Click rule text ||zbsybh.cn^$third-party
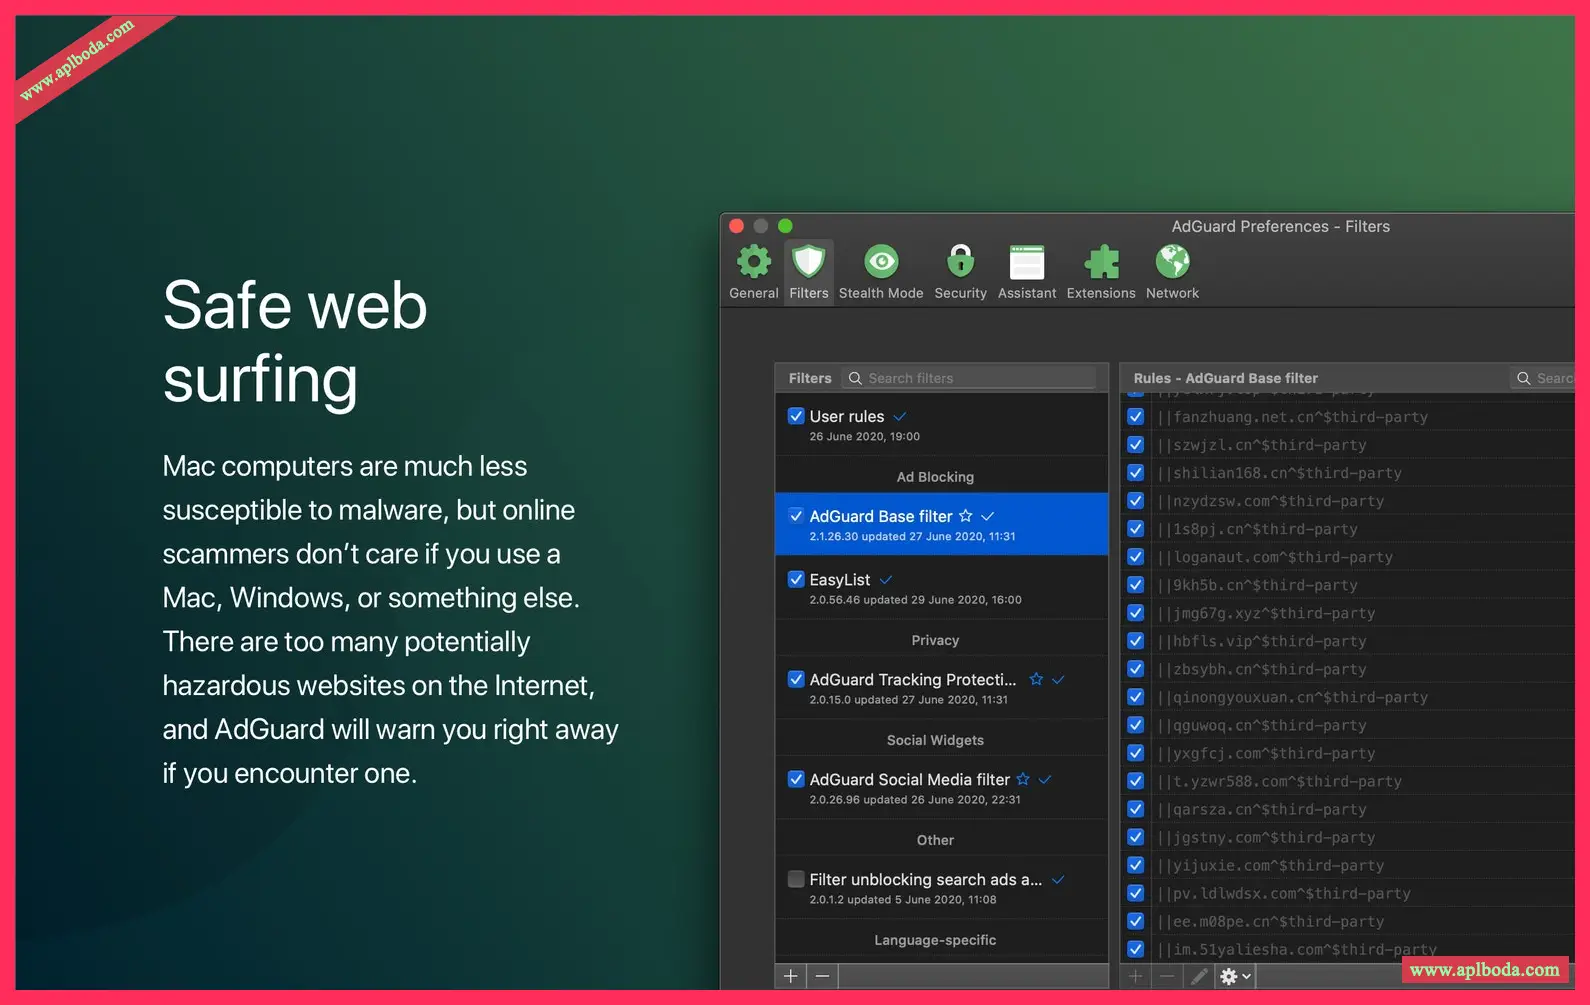1590x1005 pixels. [1262, 669]
